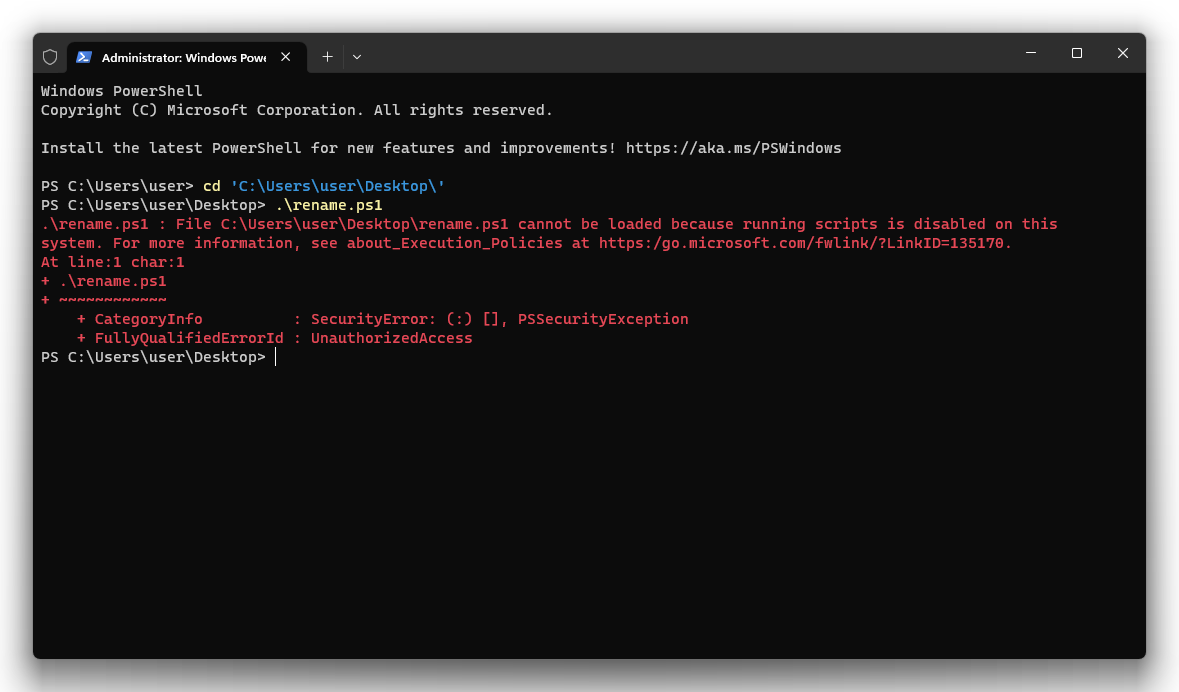
Task: Maximize the terminal window
Action: coord(1077,53)
